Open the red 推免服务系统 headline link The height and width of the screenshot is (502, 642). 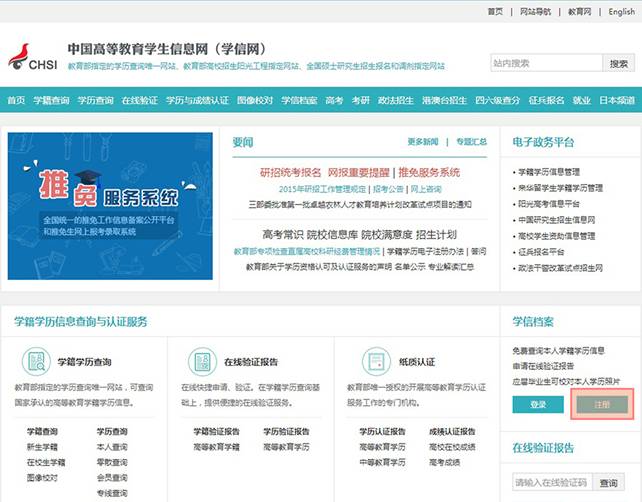[x=429, y=172]
